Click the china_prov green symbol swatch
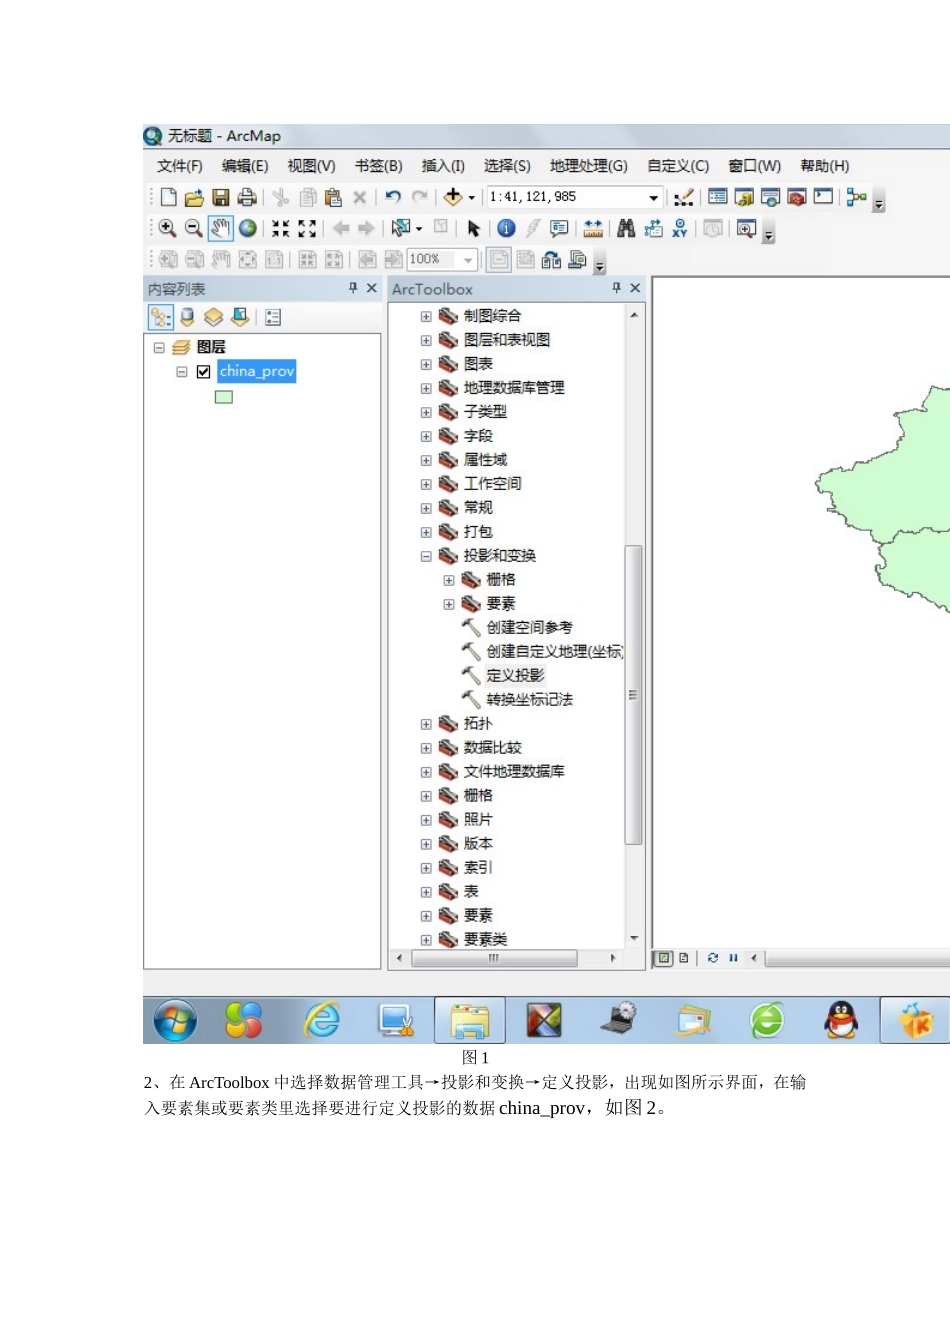The height and width of the screenshot is (1344, 950). pos(224,397)
